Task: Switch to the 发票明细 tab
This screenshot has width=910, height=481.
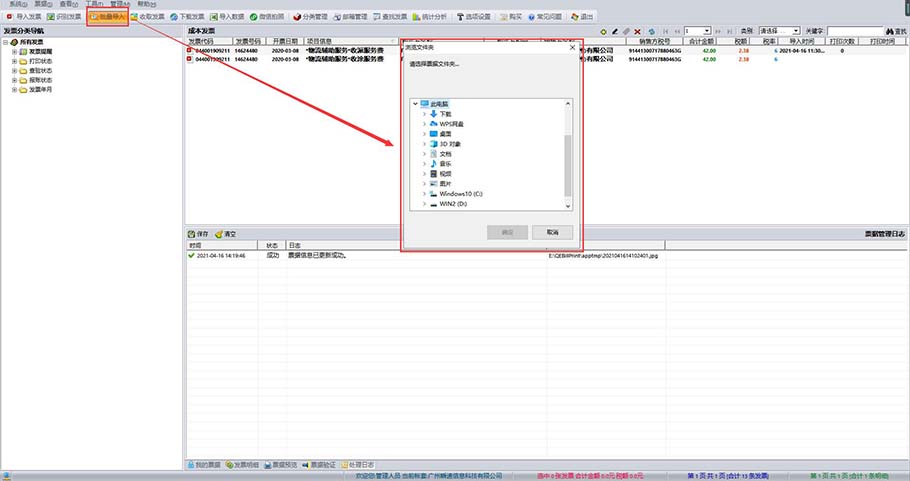Action: coord(243,464)
